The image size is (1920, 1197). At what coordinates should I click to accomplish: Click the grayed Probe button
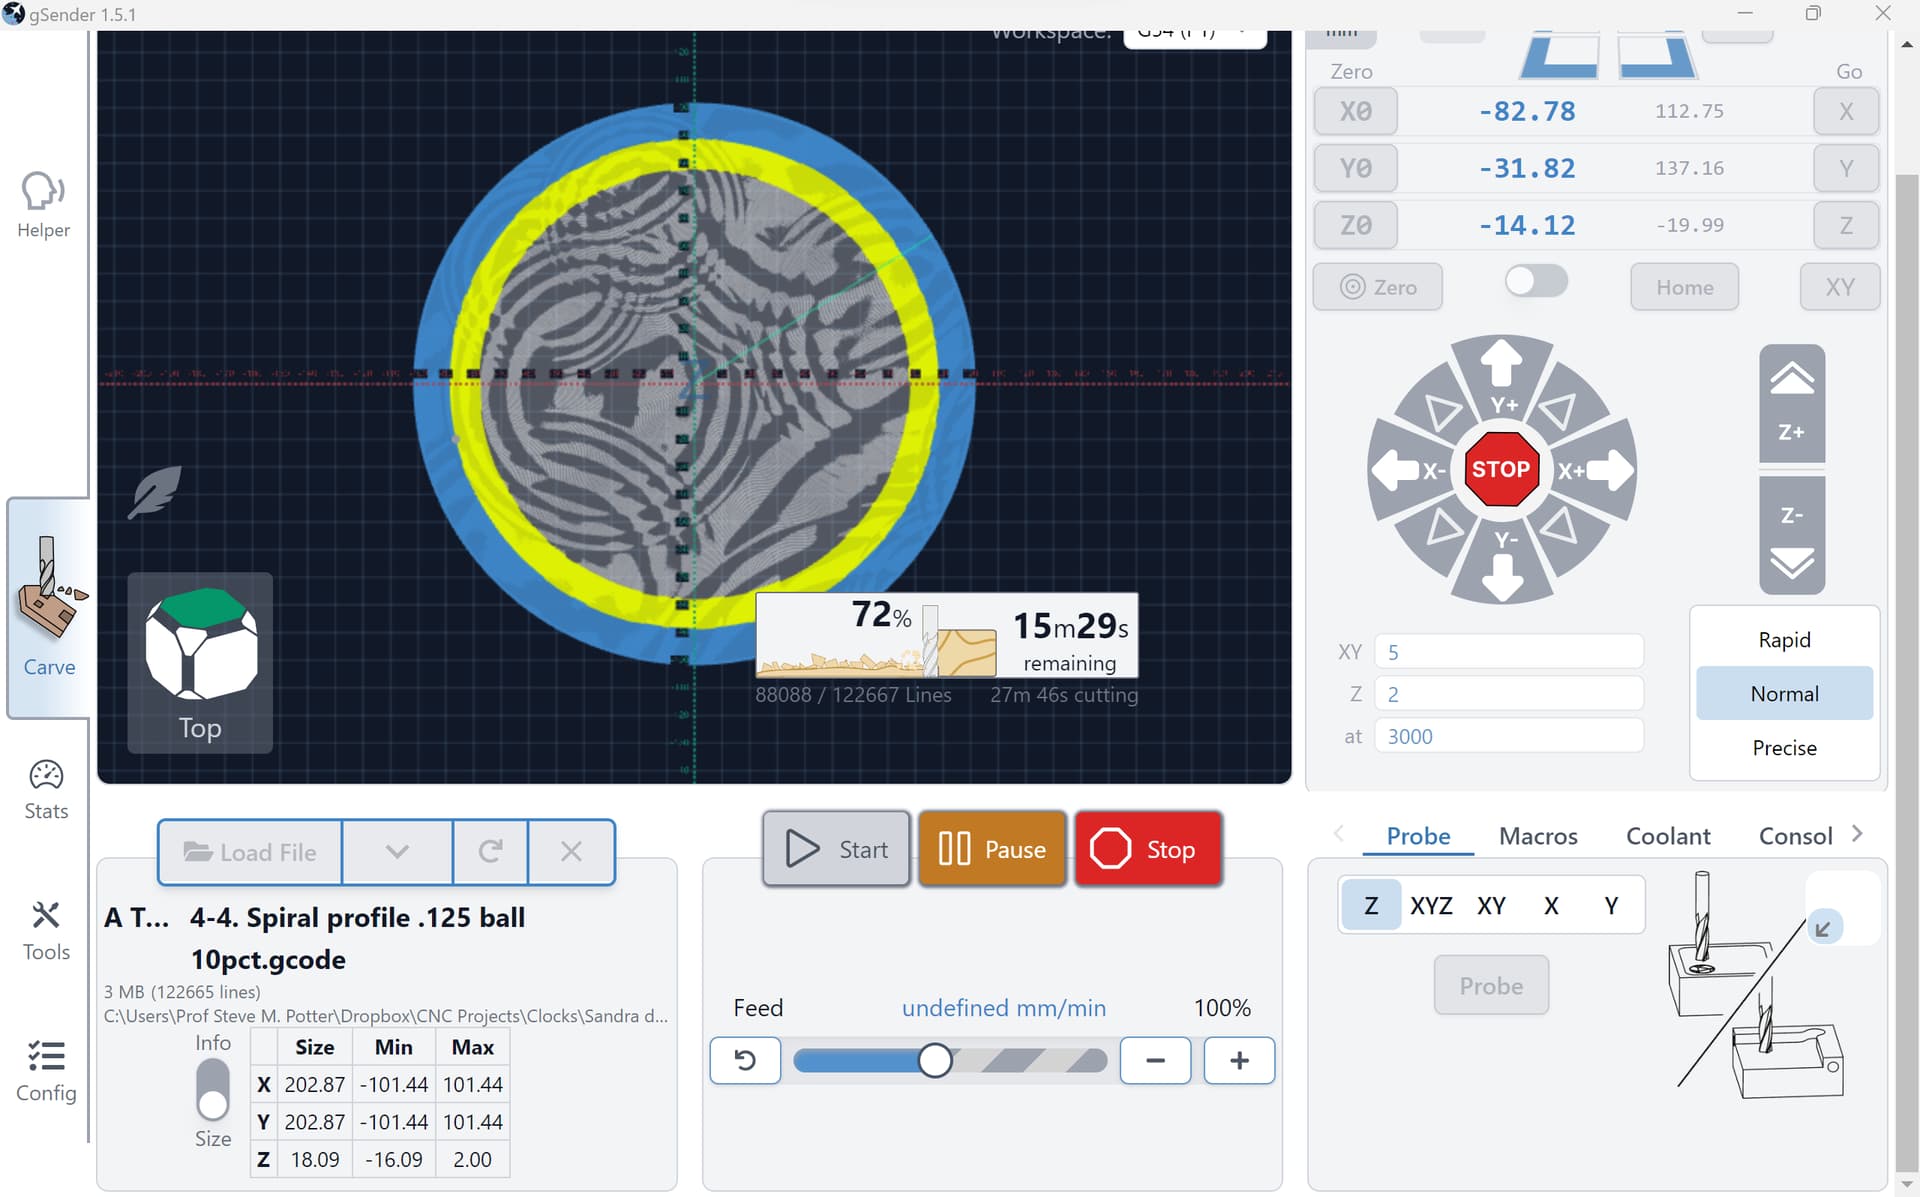point(1491,985)
